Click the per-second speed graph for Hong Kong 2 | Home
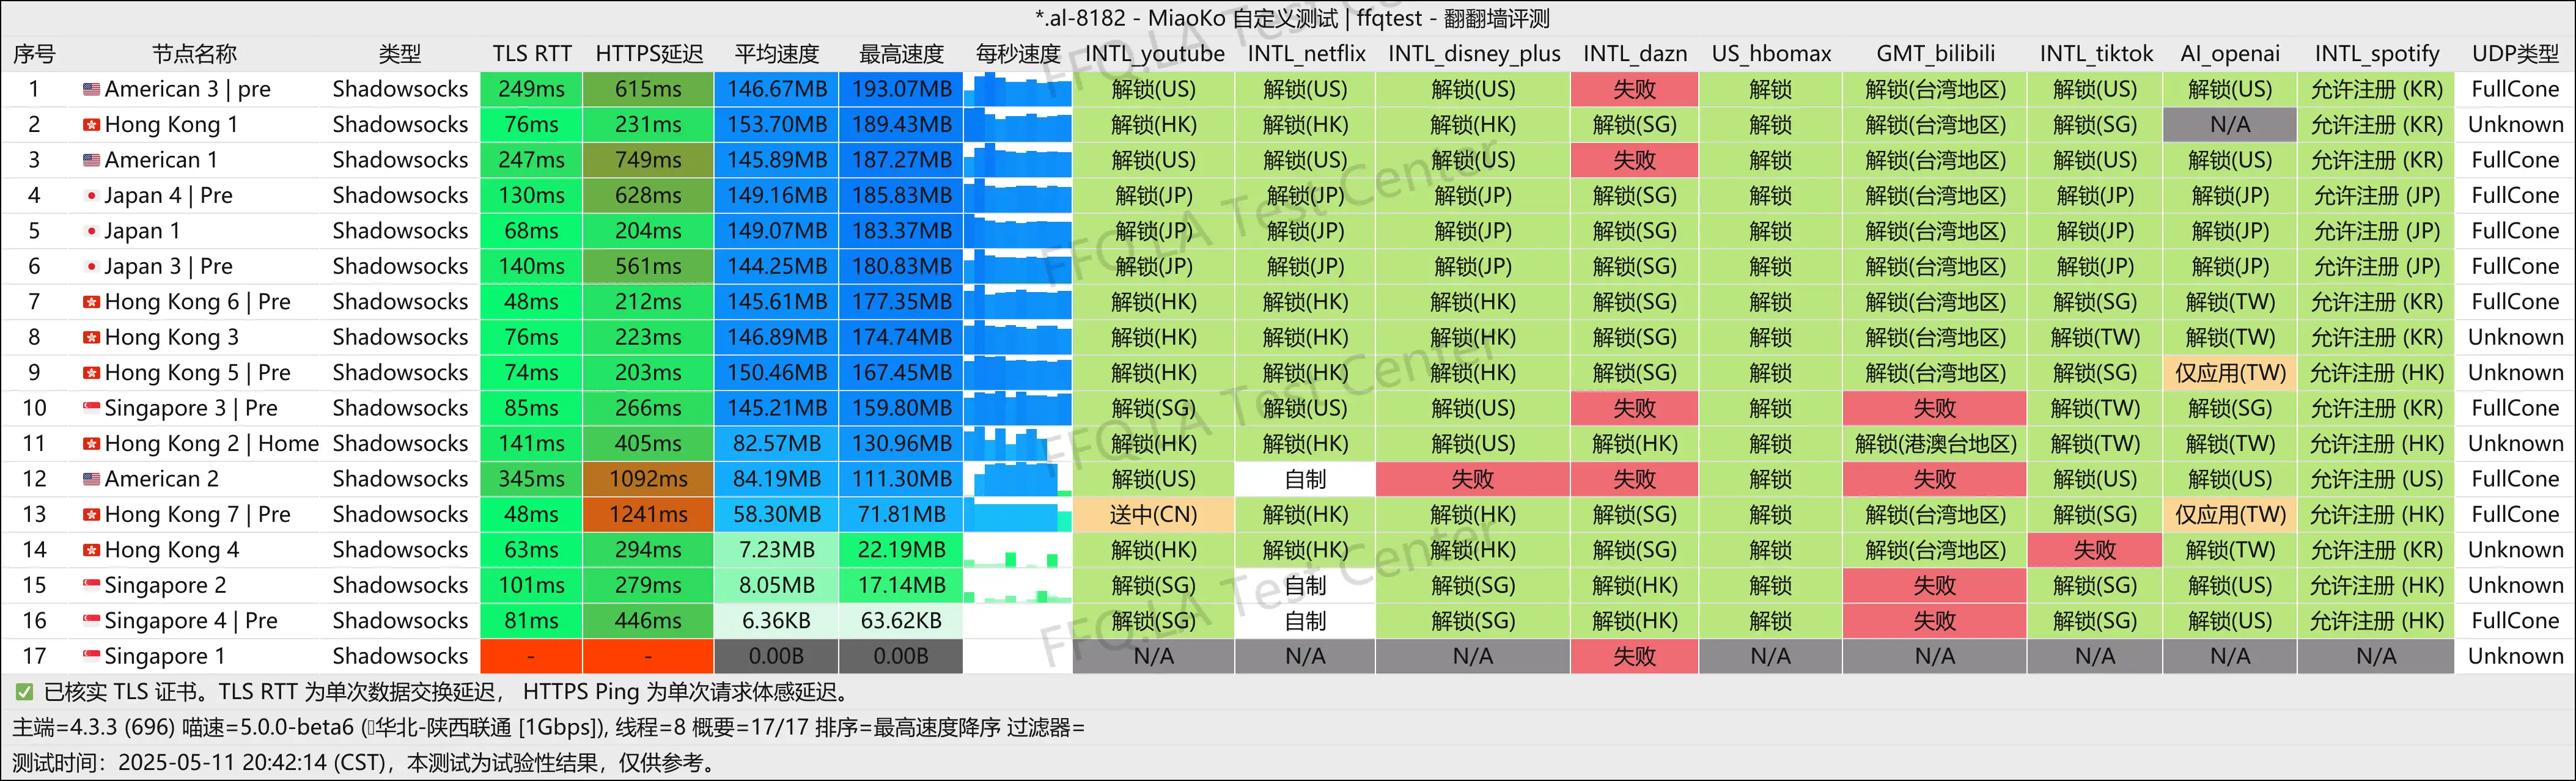Image resolution: width=2576 pixels, height=781 pixels. pos(1018,443)
